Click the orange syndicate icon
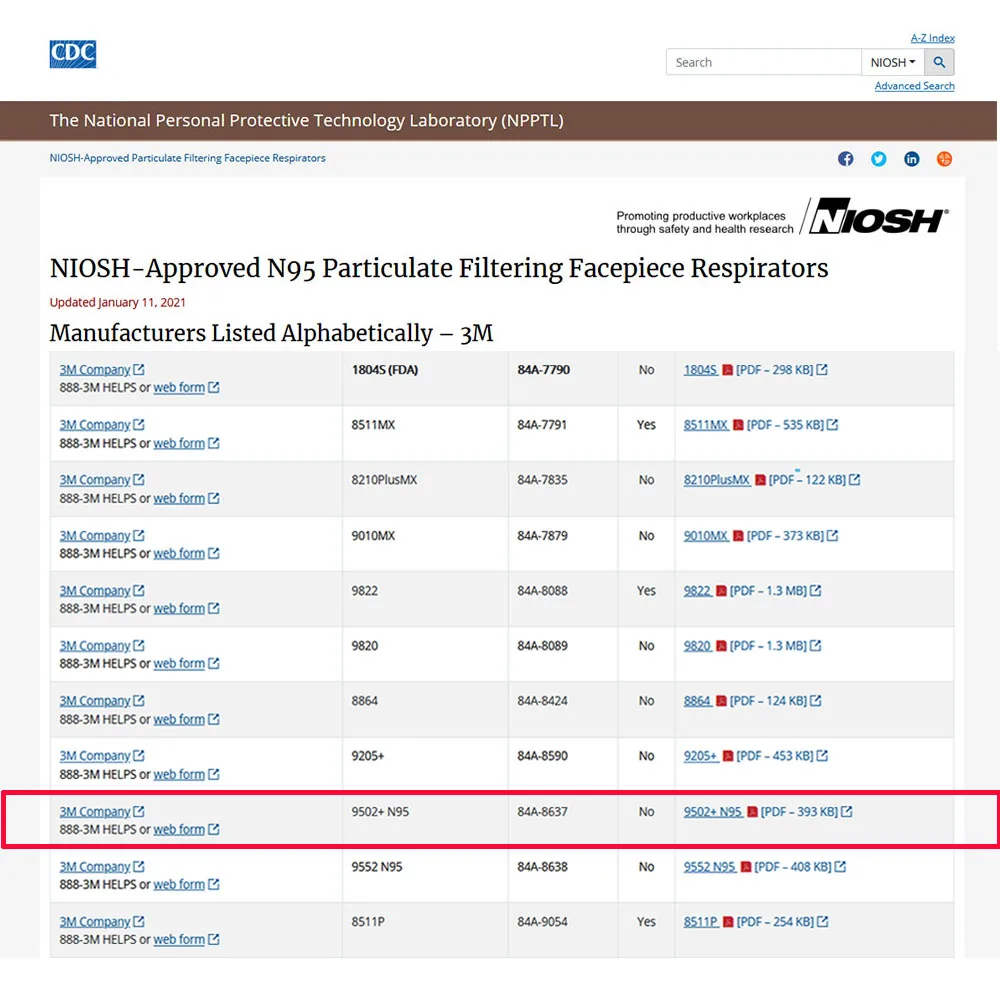Image resolution: width=1000 pixels, height=1000 pixels. [x=945, y=159]
